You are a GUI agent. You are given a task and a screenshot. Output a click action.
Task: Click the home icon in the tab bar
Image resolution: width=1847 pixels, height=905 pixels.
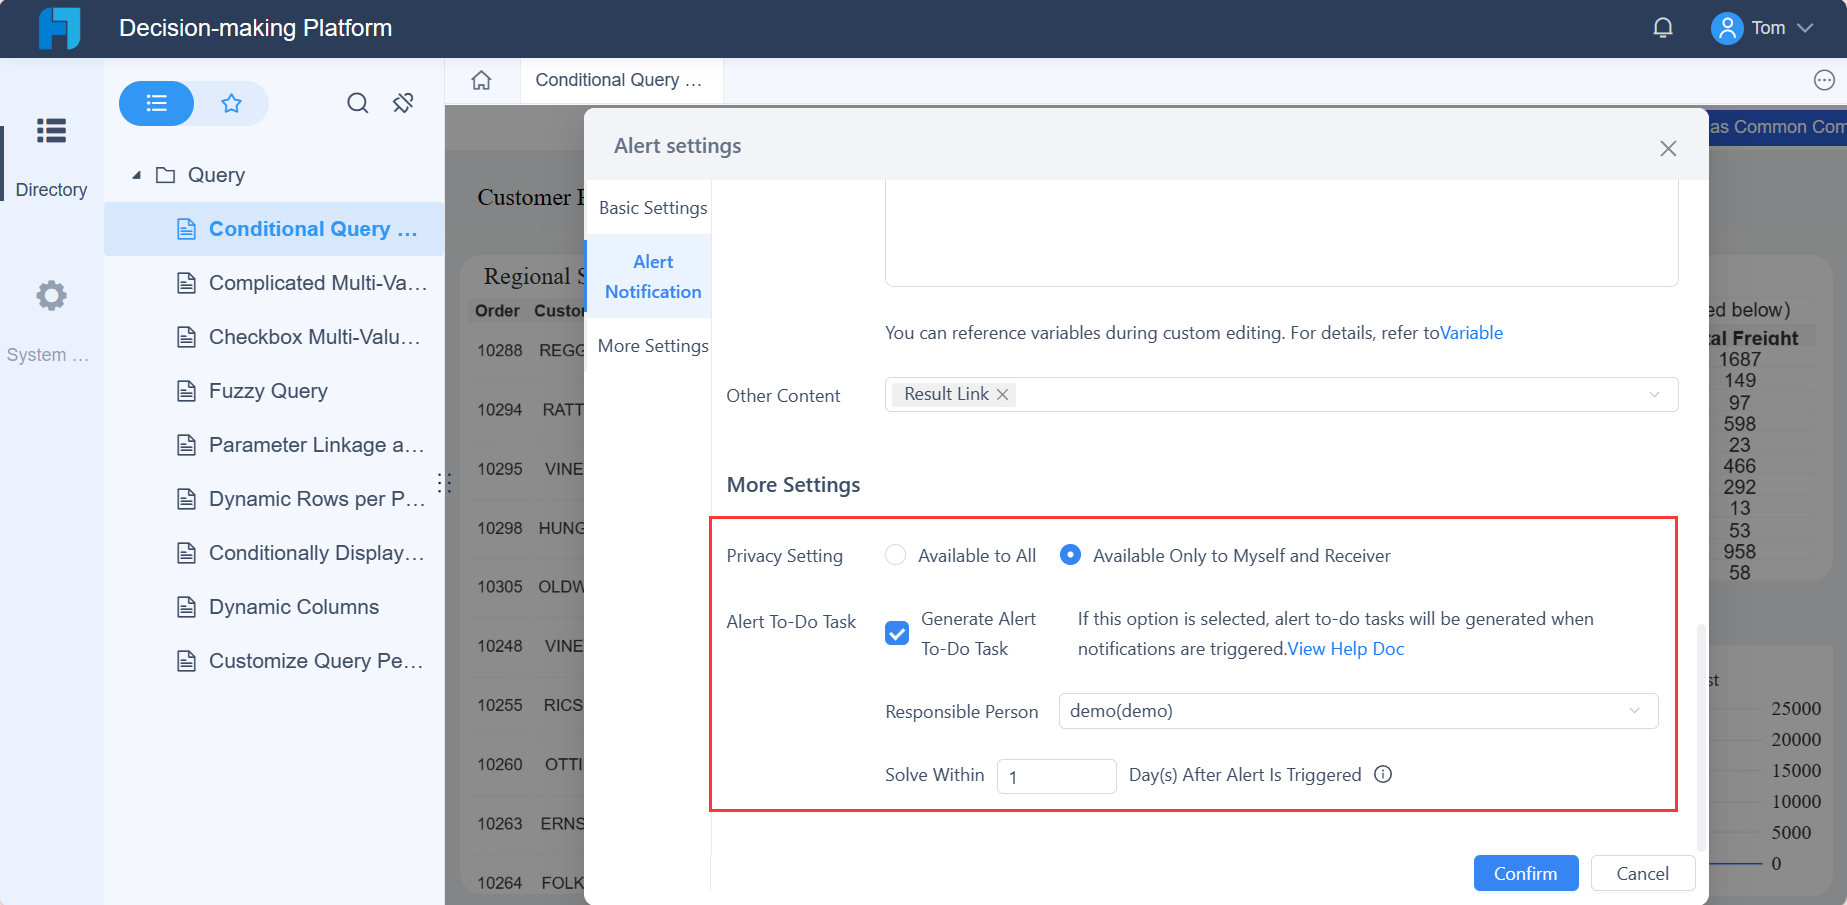point(481,80)
